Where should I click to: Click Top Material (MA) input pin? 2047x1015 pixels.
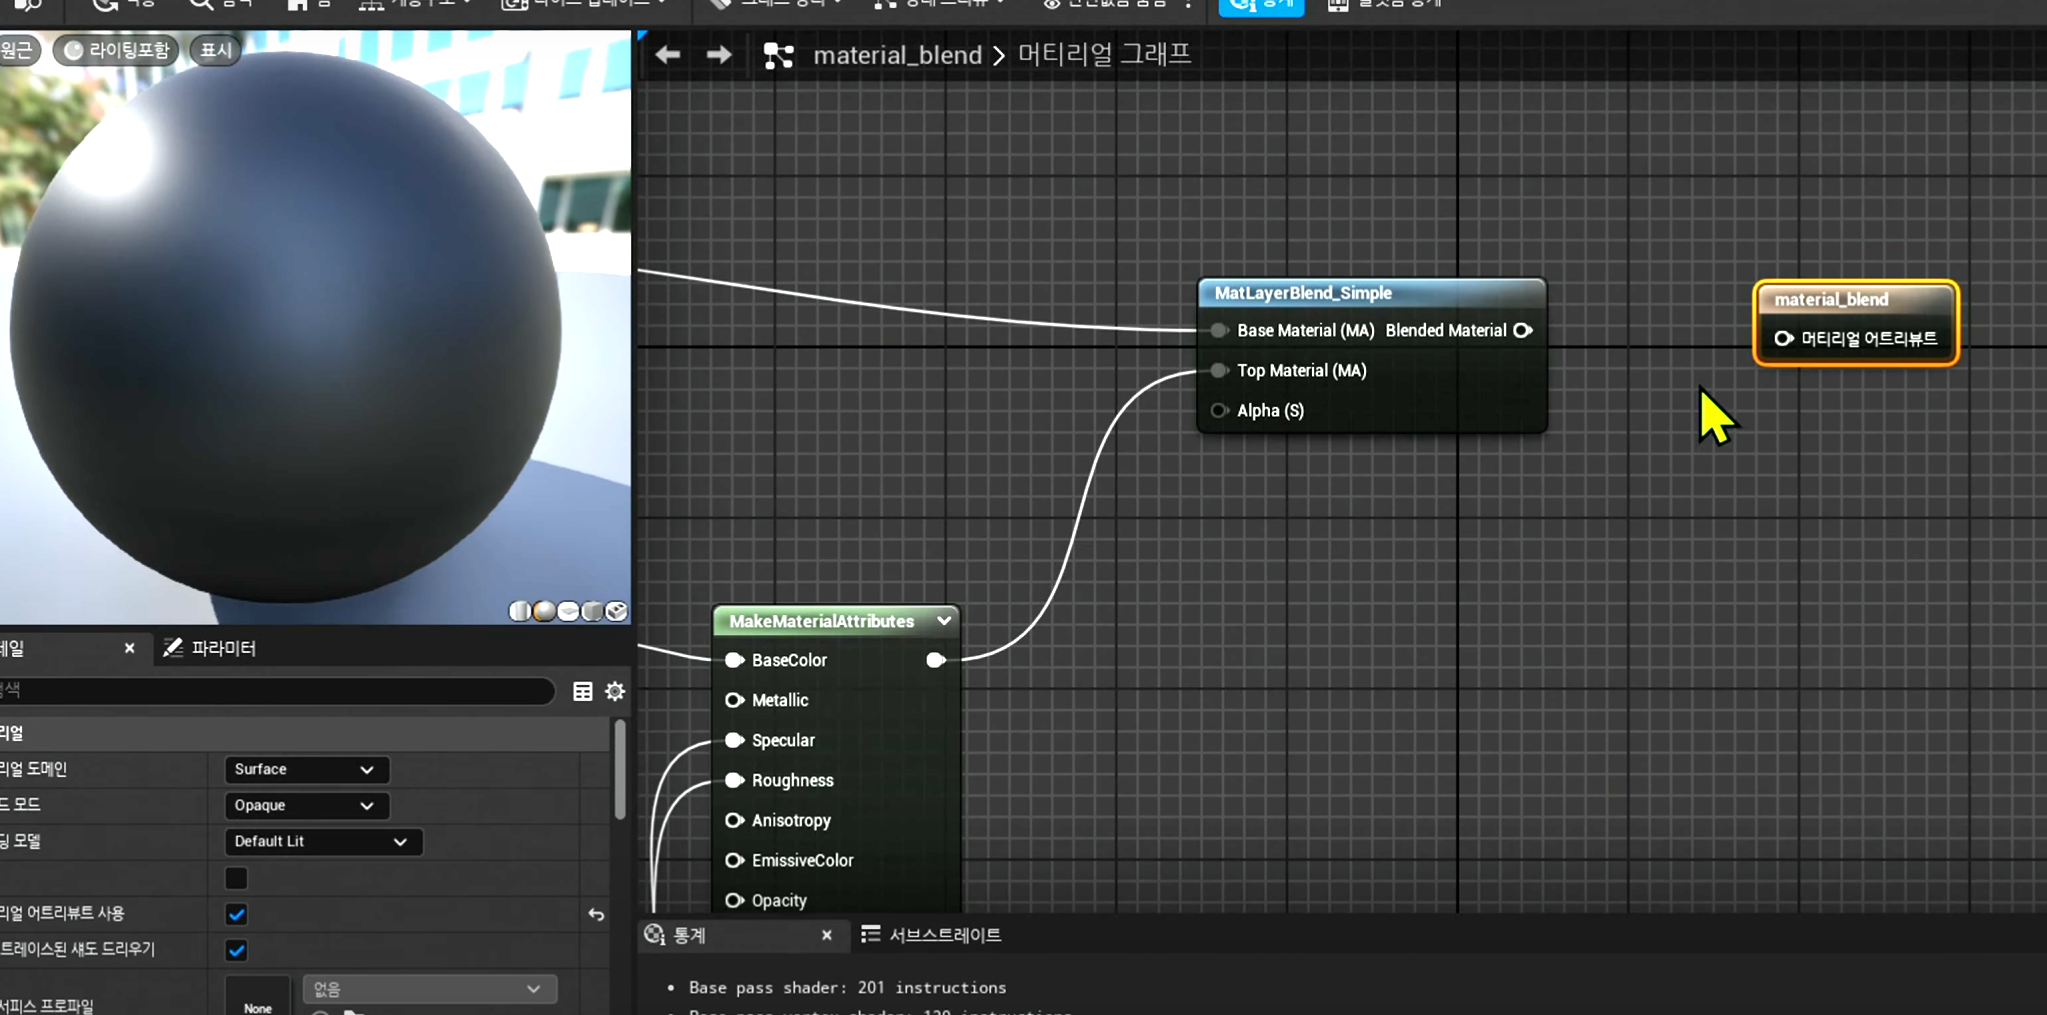coord(1219,370)
